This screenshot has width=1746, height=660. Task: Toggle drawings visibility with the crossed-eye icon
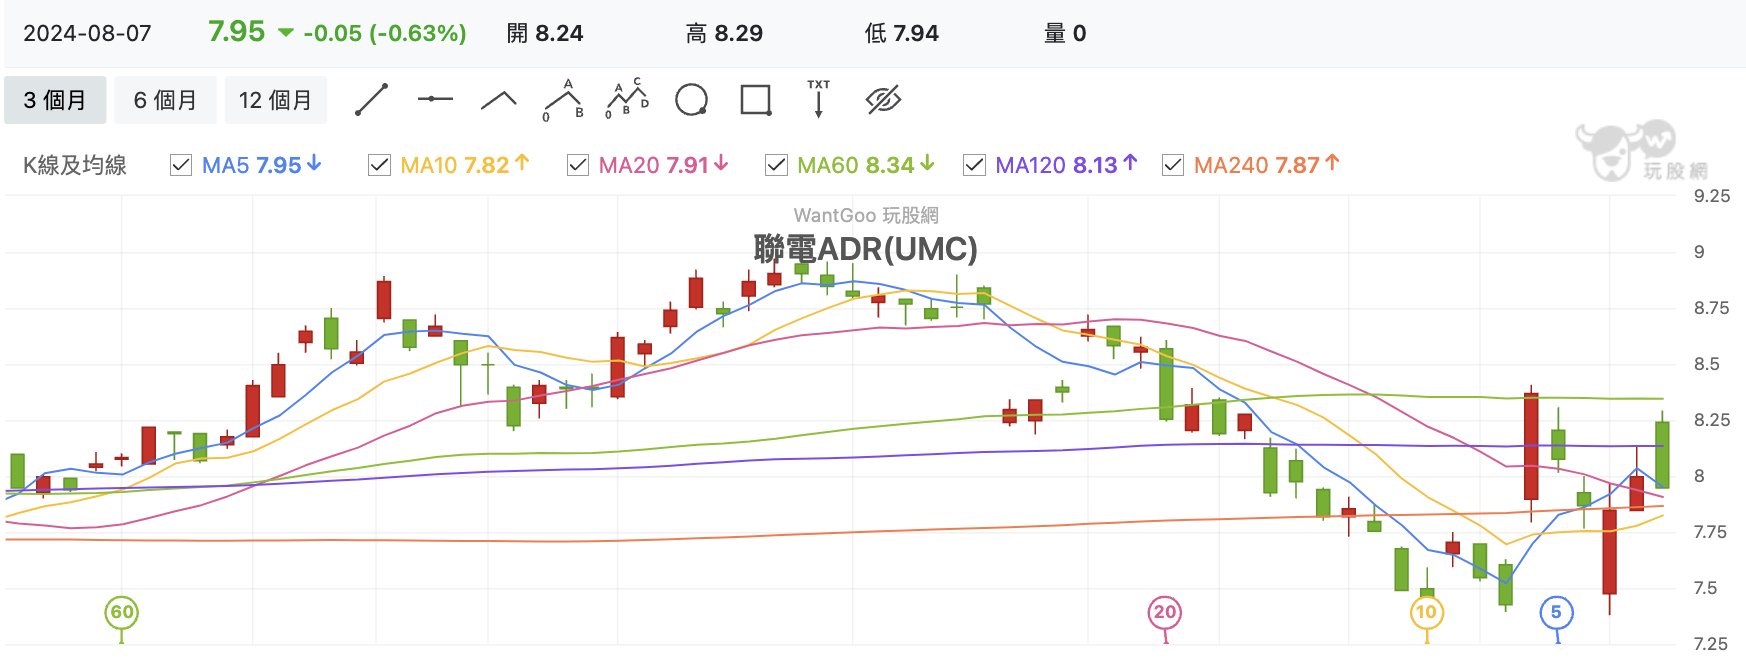point(883,100)
